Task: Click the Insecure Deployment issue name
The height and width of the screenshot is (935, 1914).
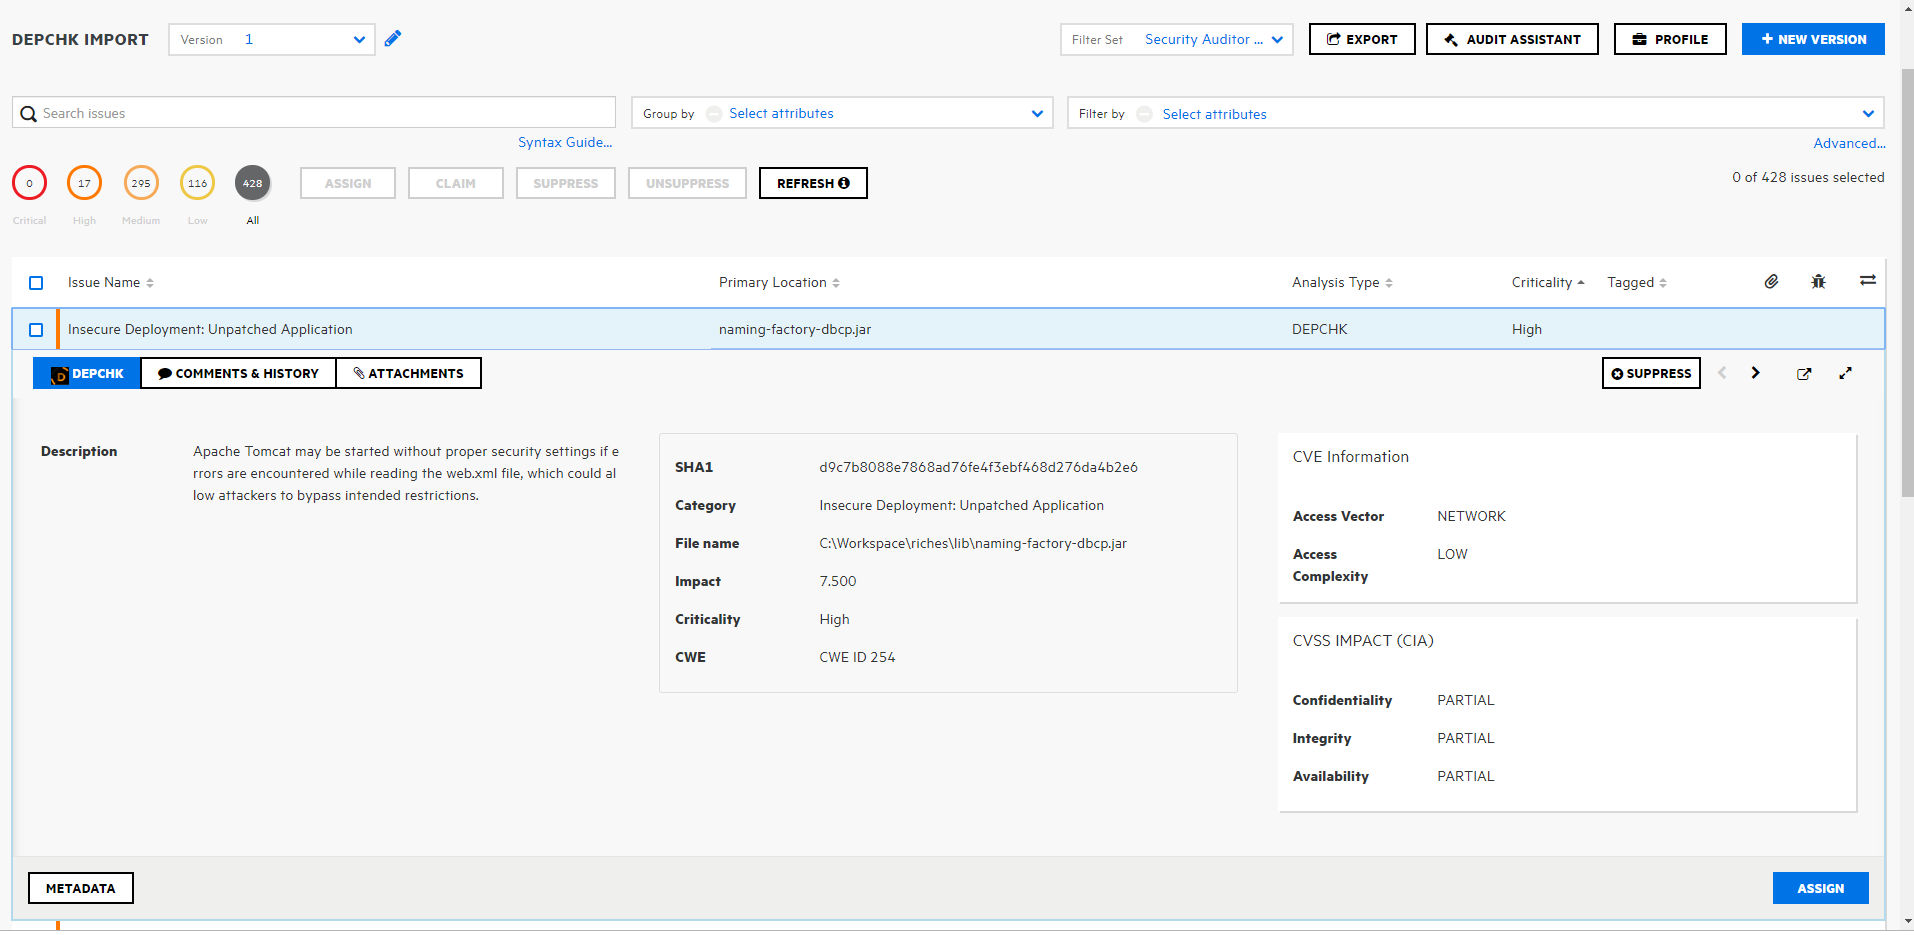Action: (x=210, y=330)
